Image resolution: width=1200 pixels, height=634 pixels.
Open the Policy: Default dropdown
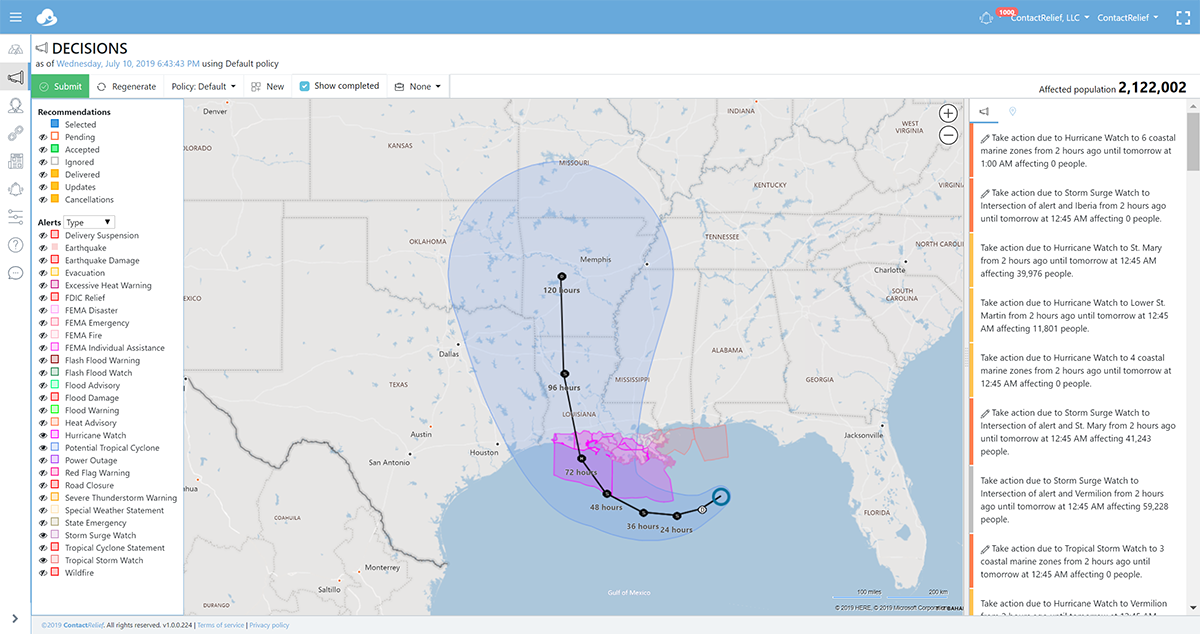click(204, 87)
